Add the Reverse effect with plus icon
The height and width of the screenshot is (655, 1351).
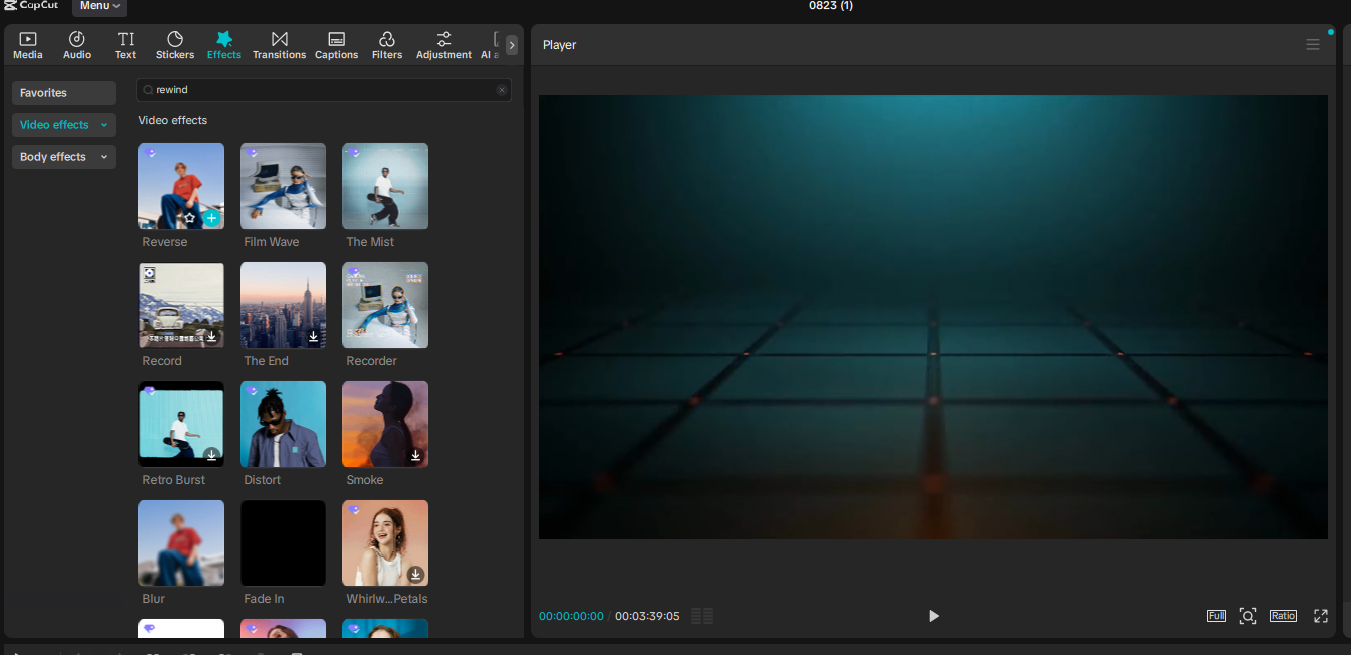(x=211, y=218)
